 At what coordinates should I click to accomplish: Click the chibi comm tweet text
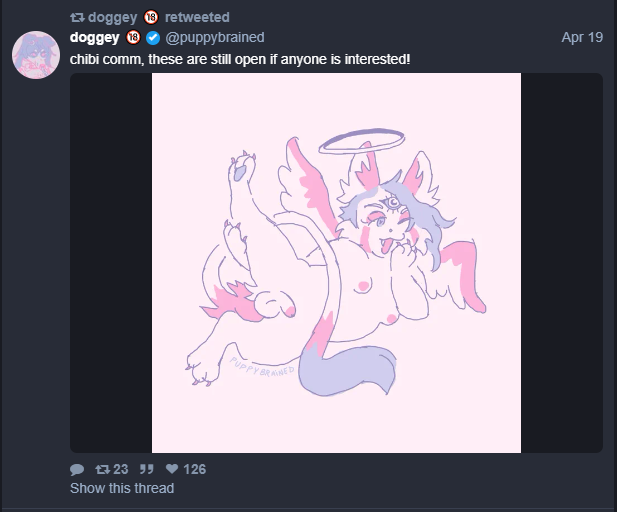tap(240, 59)
